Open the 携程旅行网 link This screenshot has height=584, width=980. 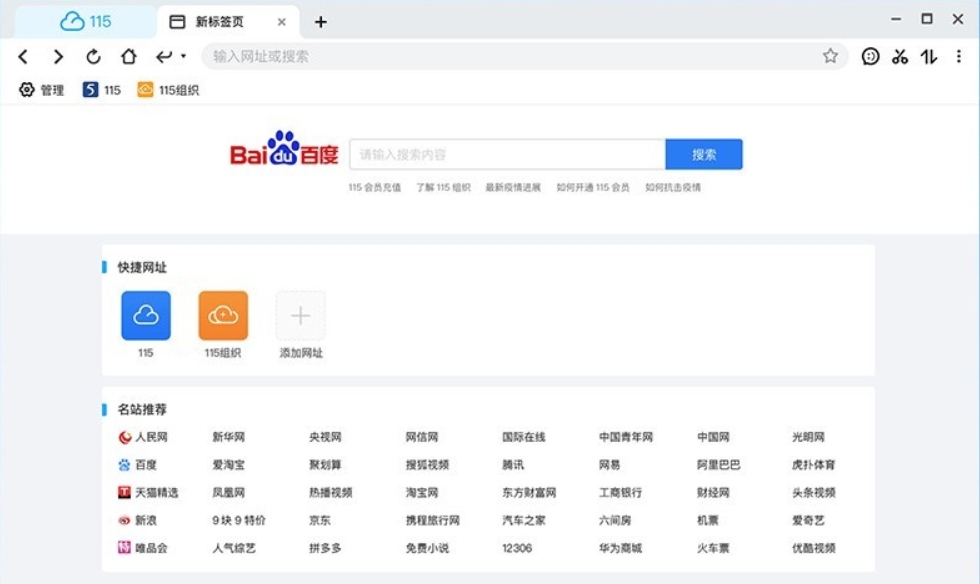[x=432, y=520]
